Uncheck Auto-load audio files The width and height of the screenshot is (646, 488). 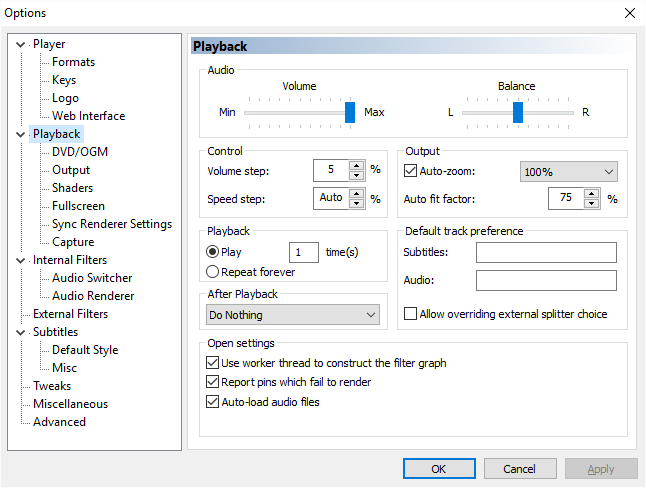pos(212,402)
